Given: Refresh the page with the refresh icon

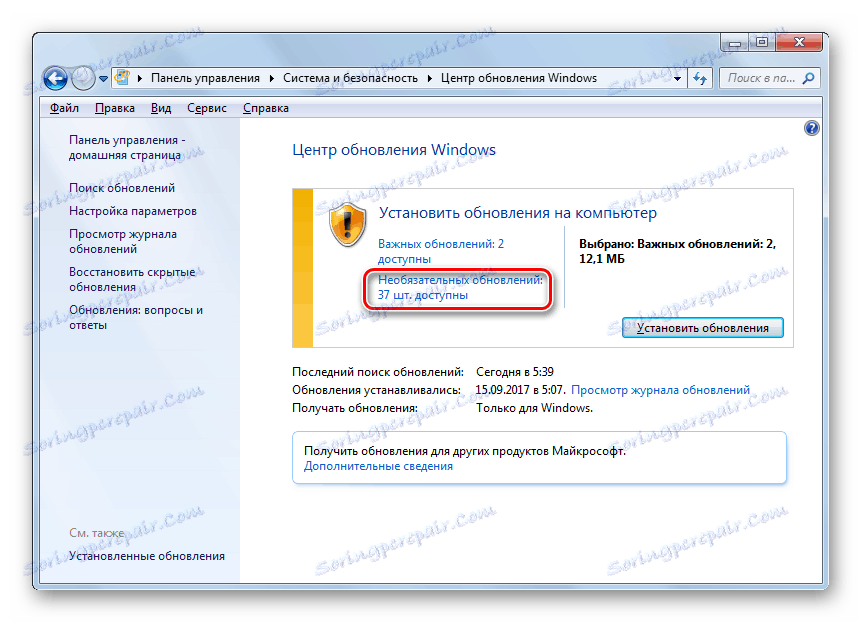Looking at the screenshot, I should pyautogui.click(x=700, y=79).
